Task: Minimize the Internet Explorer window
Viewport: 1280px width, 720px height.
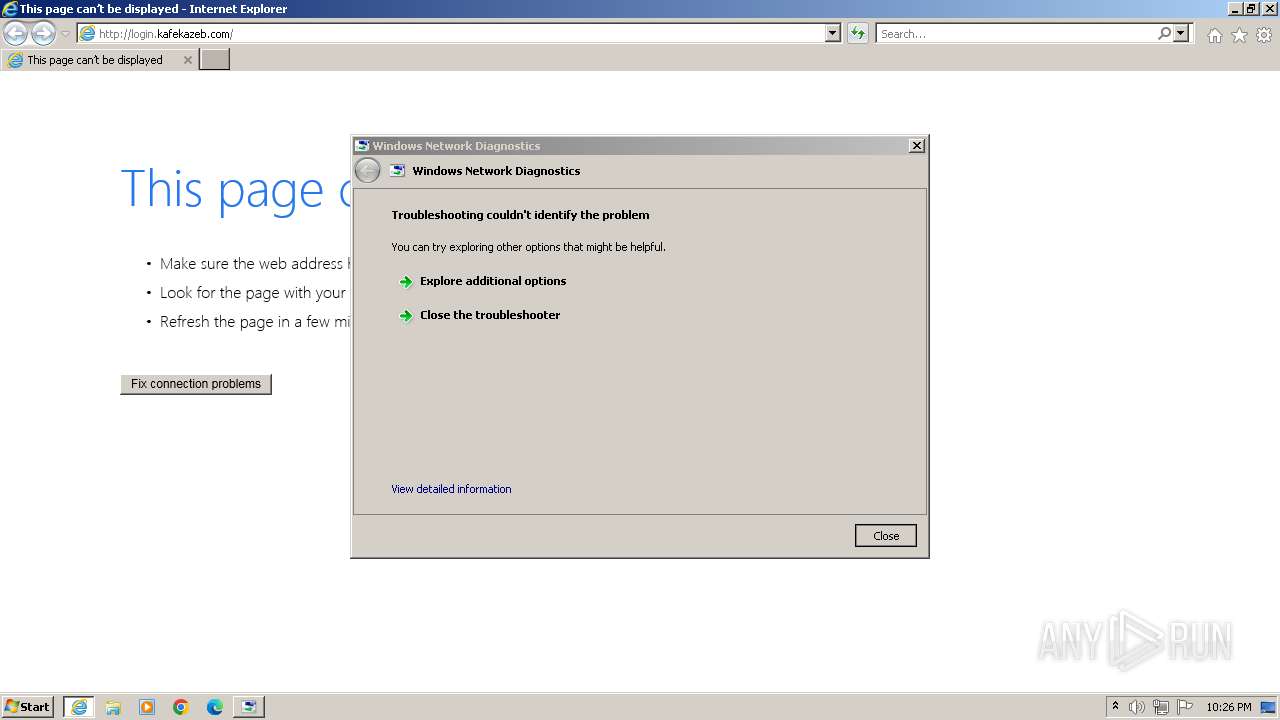Action: click(1234, 8)
